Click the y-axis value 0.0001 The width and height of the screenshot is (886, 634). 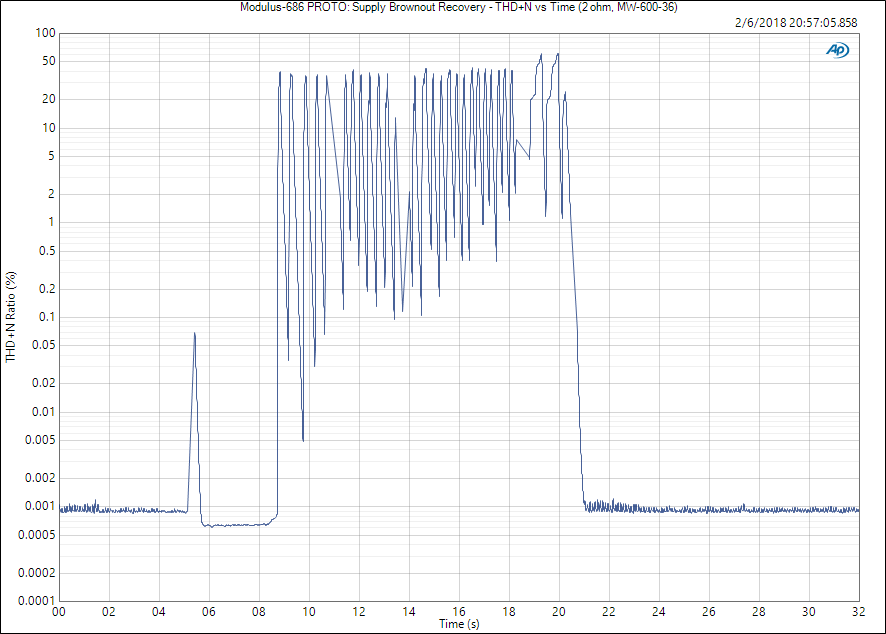click(x=37, y=601)
